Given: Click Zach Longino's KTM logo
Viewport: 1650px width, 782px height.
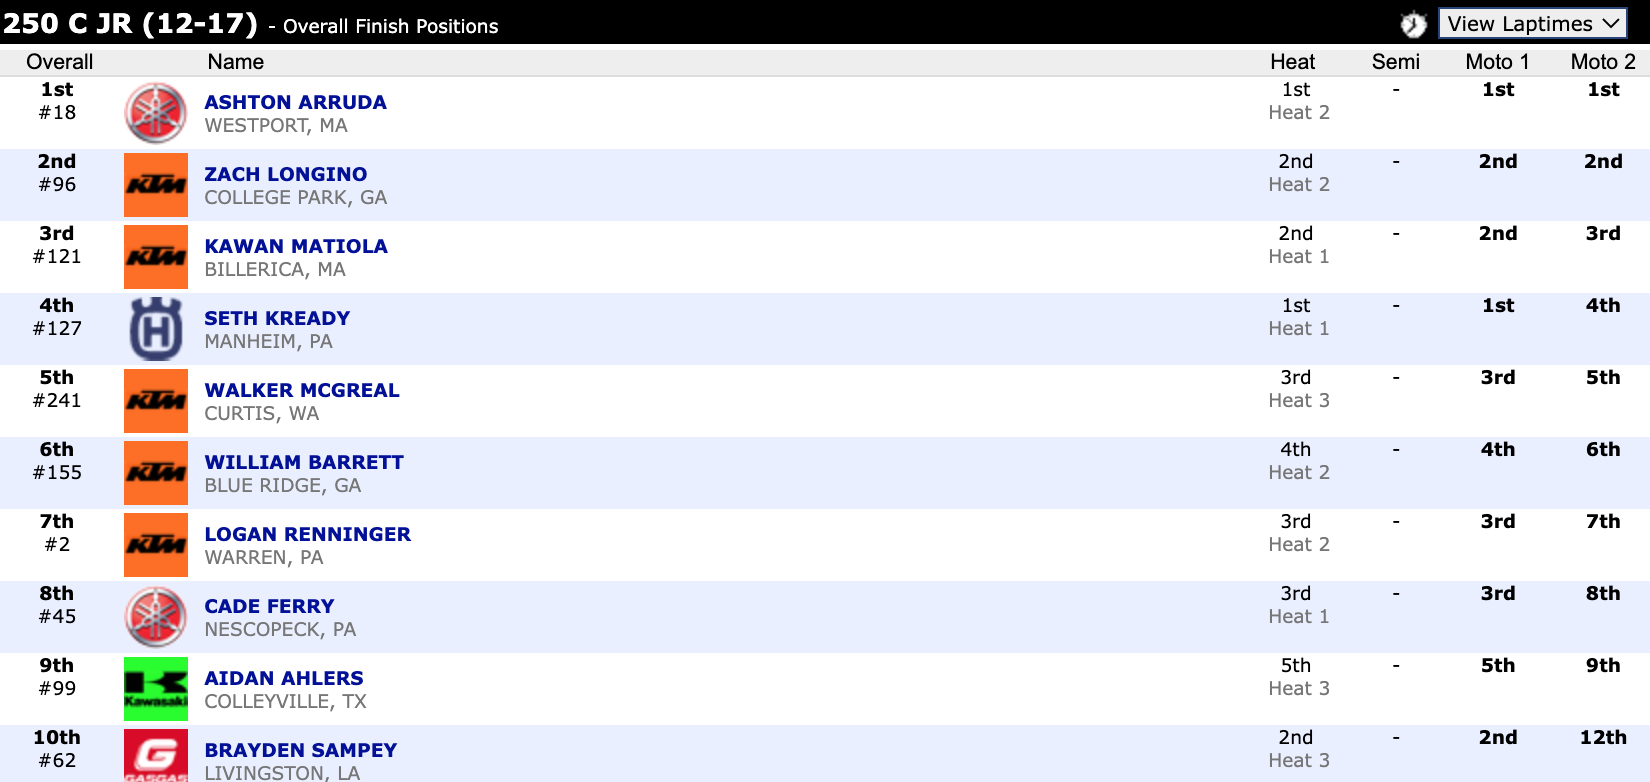Looking at the screenshot, I should pos(156,185).
